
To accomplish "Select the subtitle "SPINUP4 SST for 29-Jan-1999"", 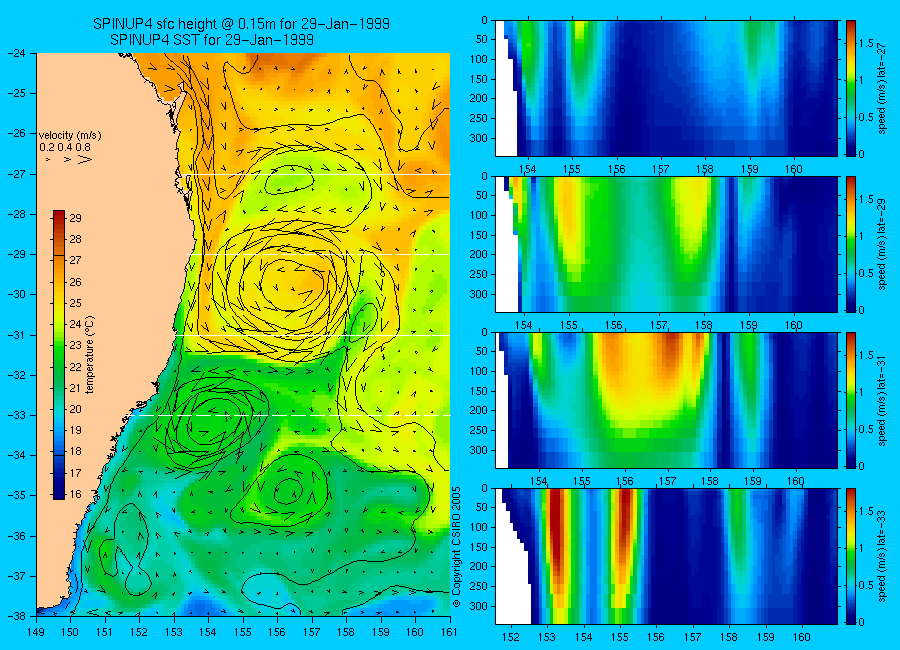I will (212, 40).
